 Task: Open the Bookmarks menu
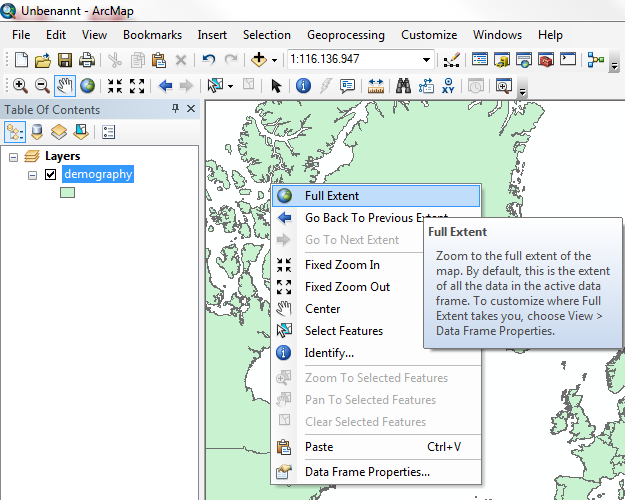point(152,35)
